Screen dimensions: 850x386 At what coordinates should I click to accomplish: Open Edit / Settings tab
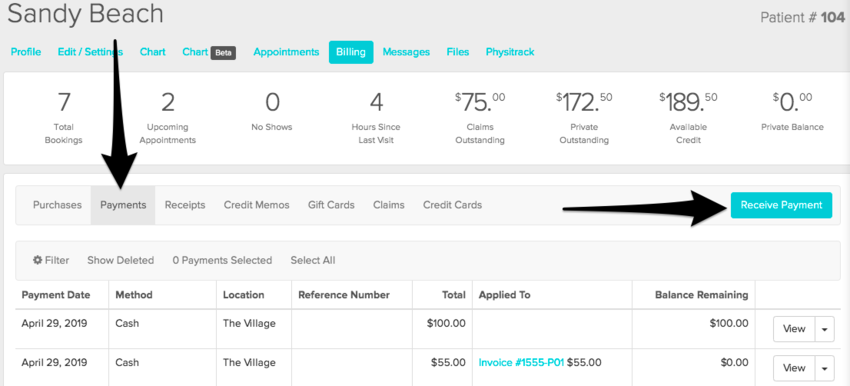click(x=91, y=52)
